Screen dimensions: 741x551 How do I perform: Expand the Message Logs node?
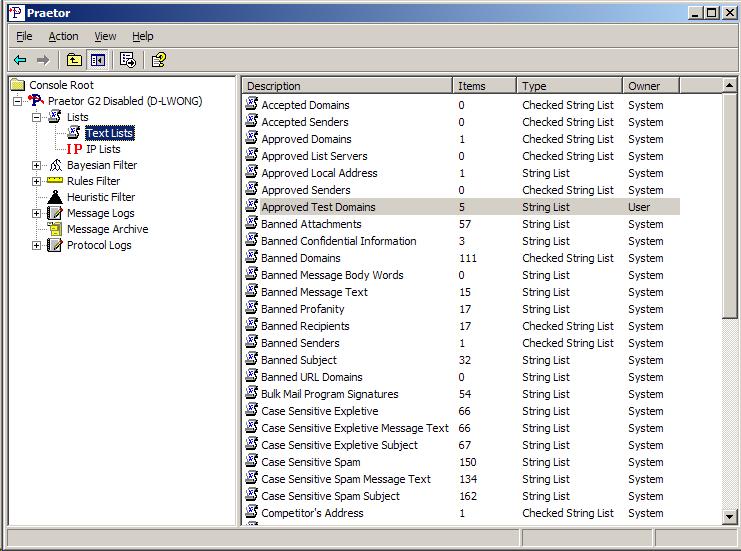pyautogui.click(x=36, y=214)
